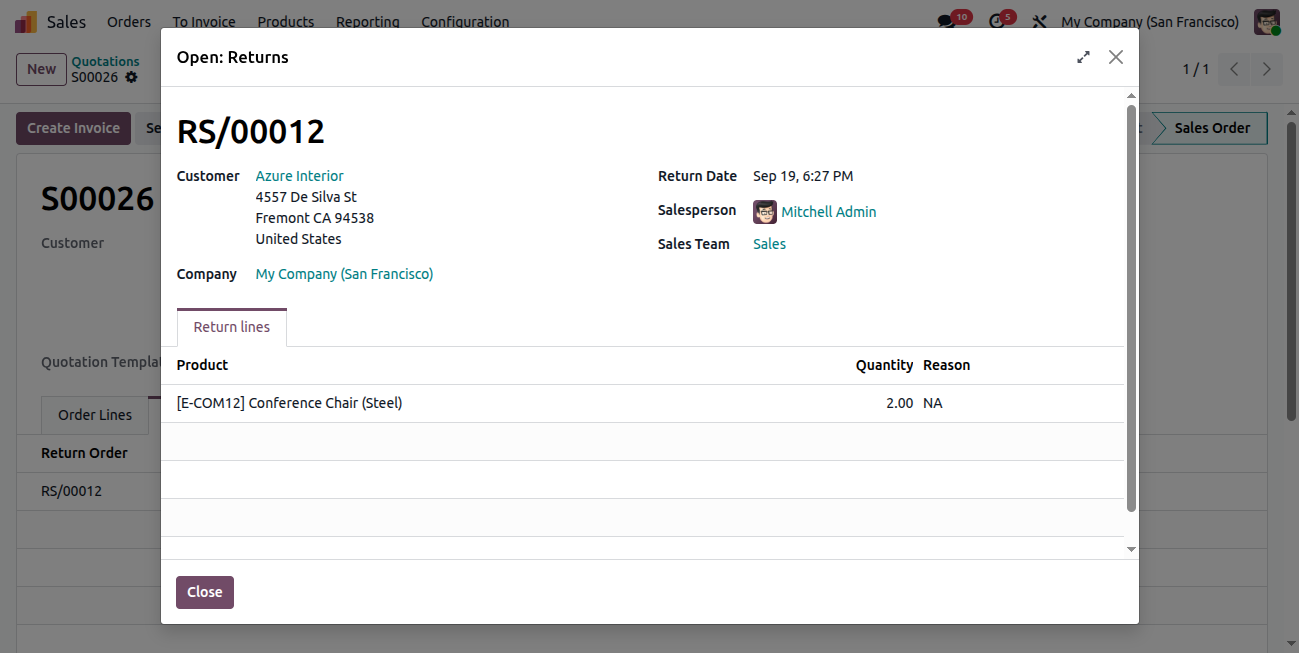Screen dimensions: 1299x653
Task: Open the Orders menu
Action: [129, 21]
